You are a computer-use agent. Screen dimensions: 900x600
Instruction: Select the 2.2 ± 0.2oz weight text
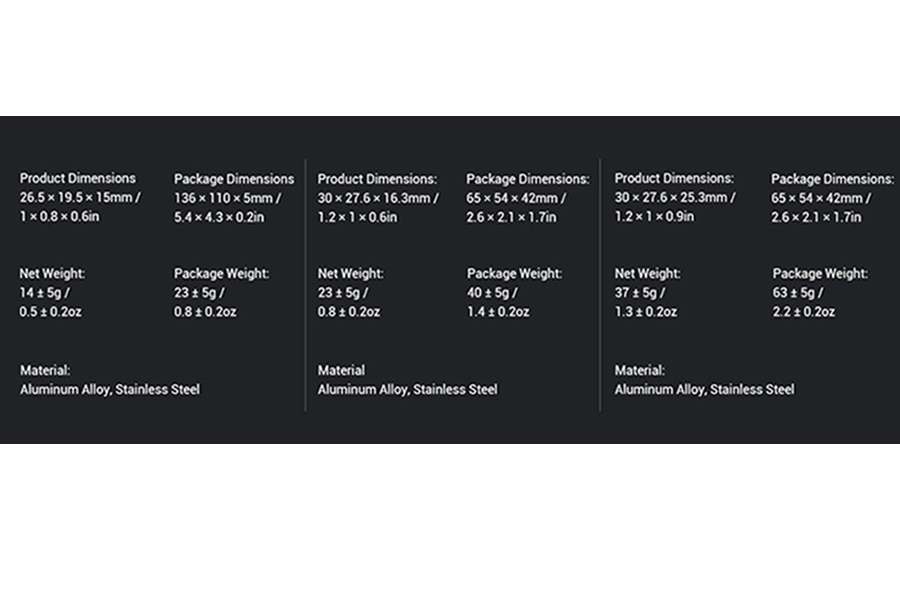(803, 312)
